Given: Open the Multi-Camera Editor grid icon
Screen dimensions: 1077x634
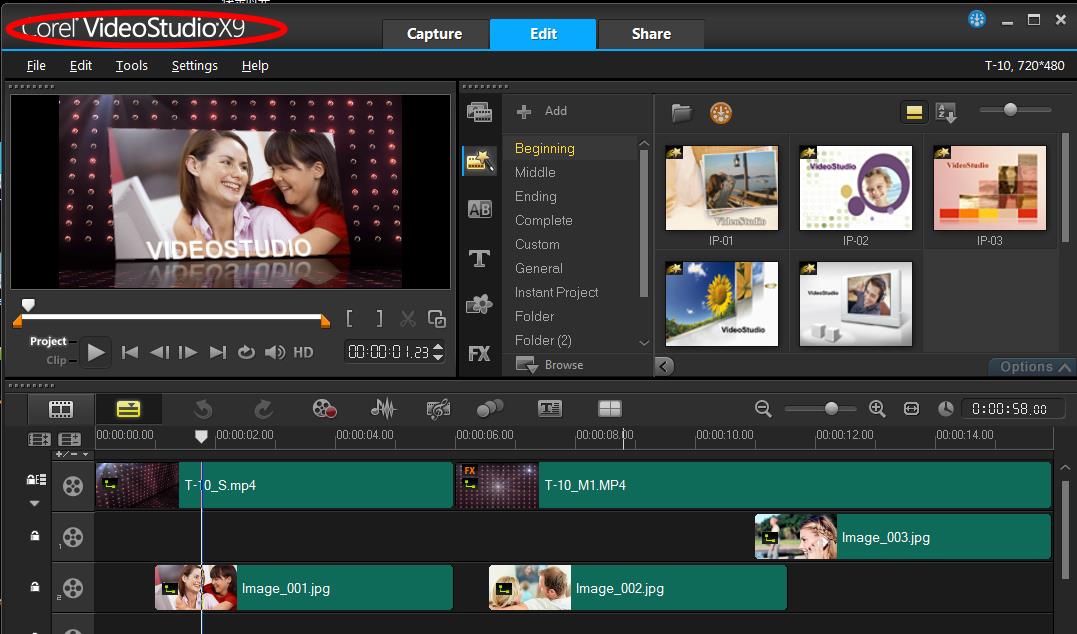Looking at the screenshot, I should coord(609,409).
